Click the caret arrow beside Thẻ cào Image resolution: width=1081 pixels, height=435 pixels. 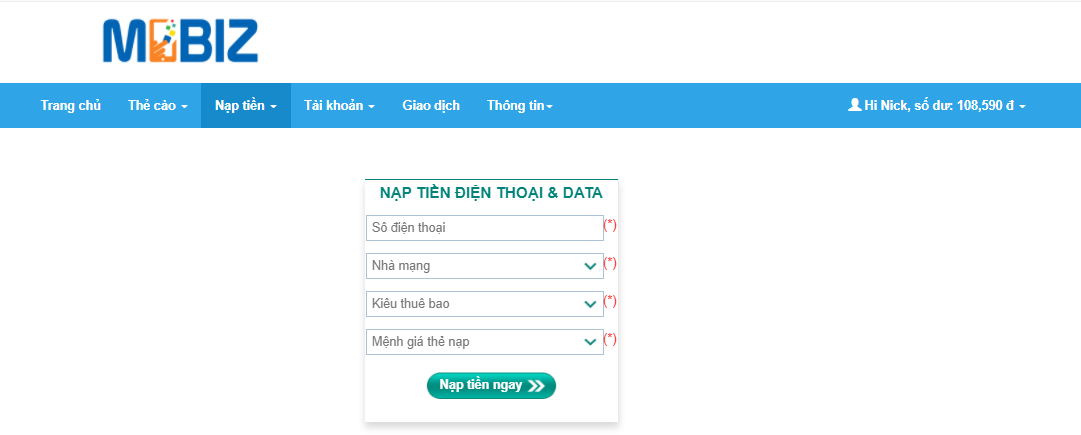pos(184,107)
